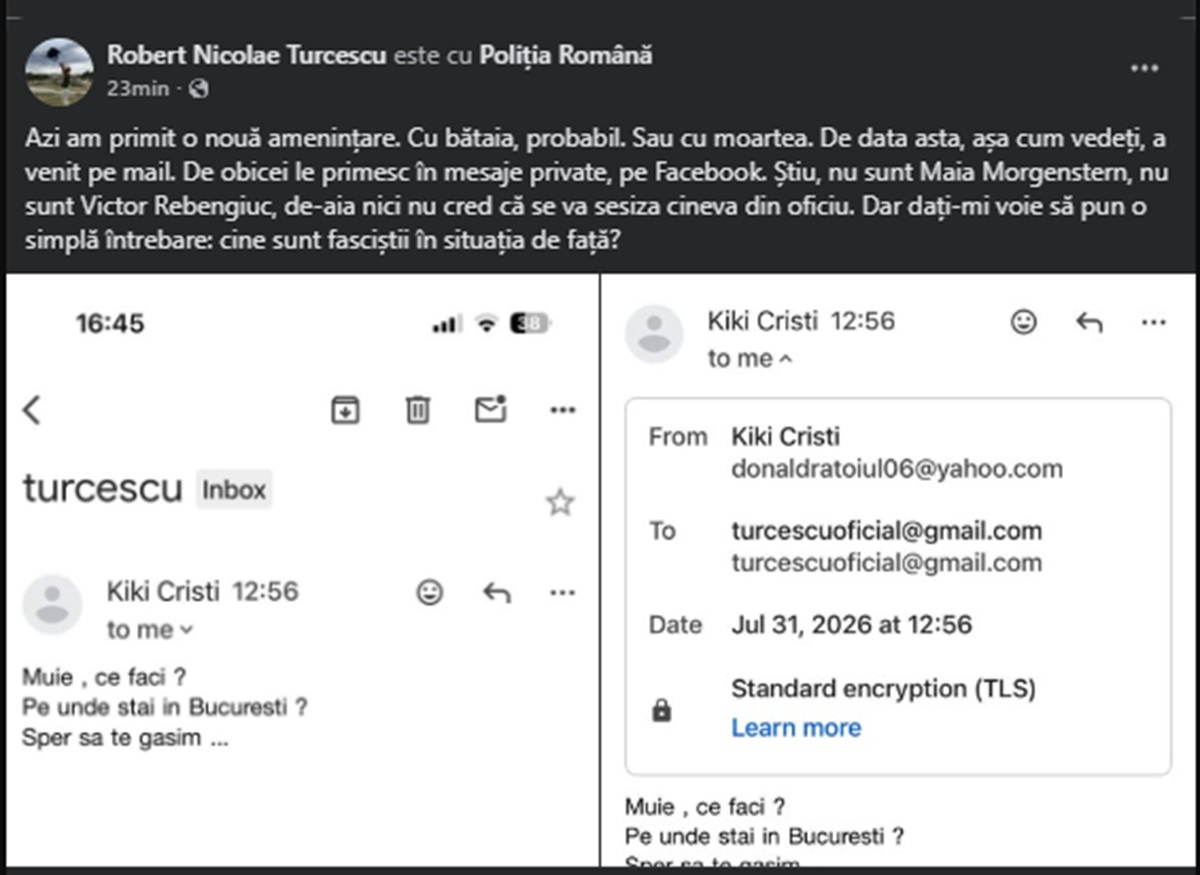Open the Facebook post three-dot options menu
The image size is (1200, 875).
1144,69
